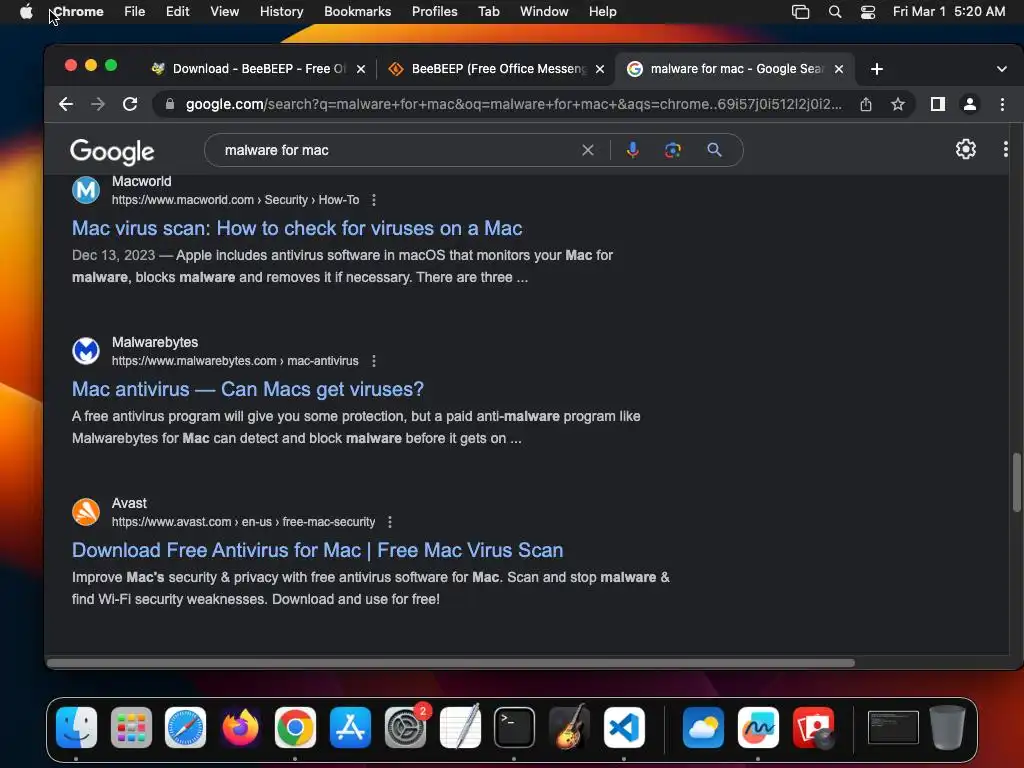Screen dimensions: 1024x768
Task: Open the View menu
Action: (224, 11)
